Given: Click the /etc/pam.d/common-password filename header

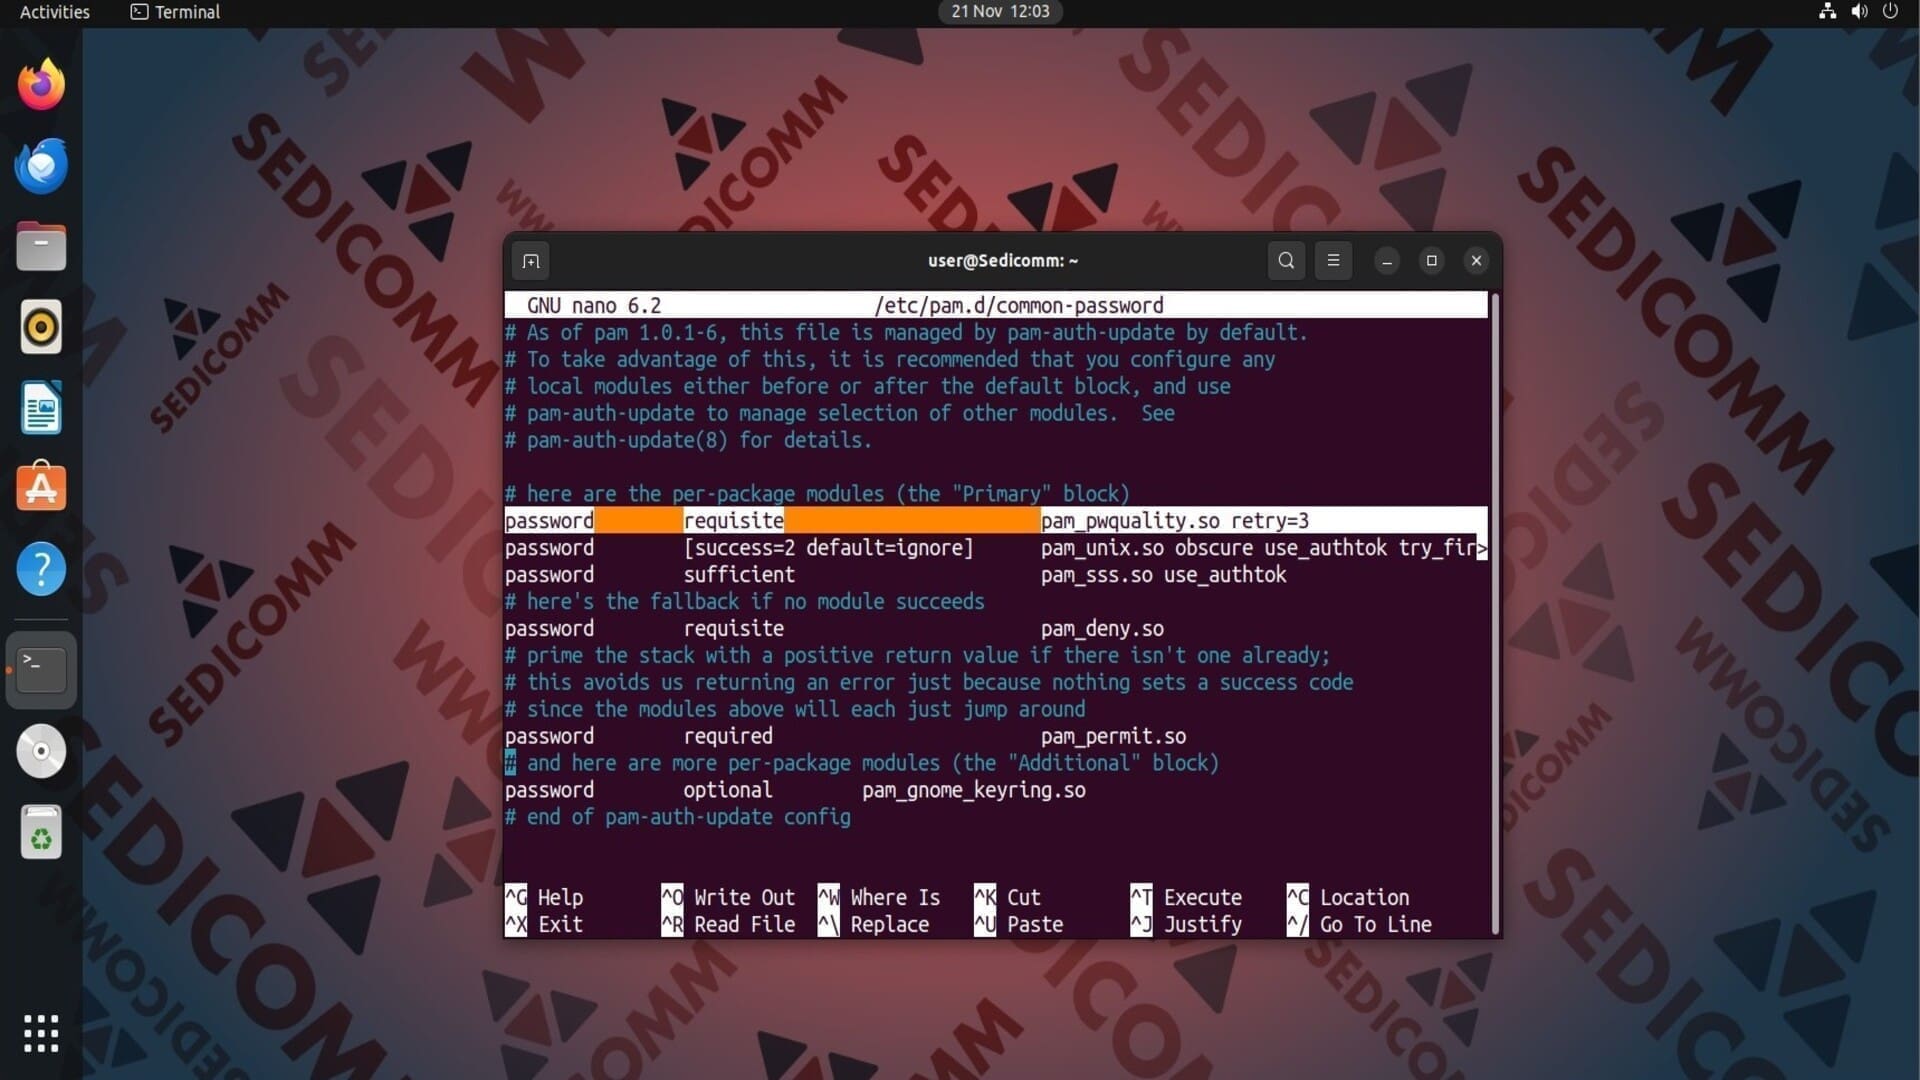Looking at the screenshot, I should (x=1019, y=306).
